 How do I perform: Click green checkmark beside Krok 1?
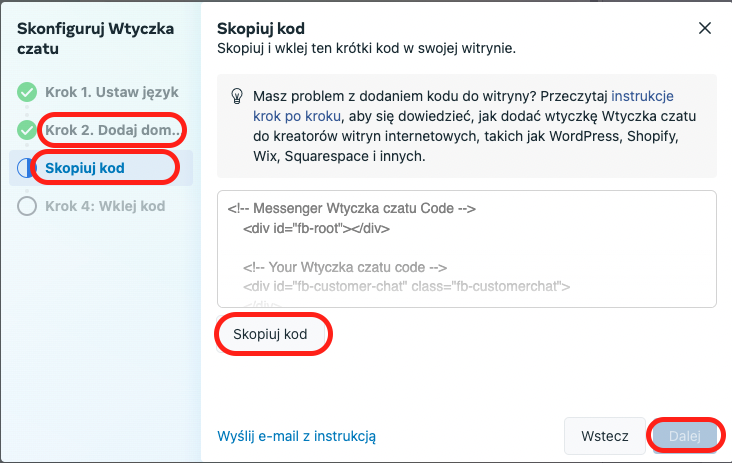27,92
